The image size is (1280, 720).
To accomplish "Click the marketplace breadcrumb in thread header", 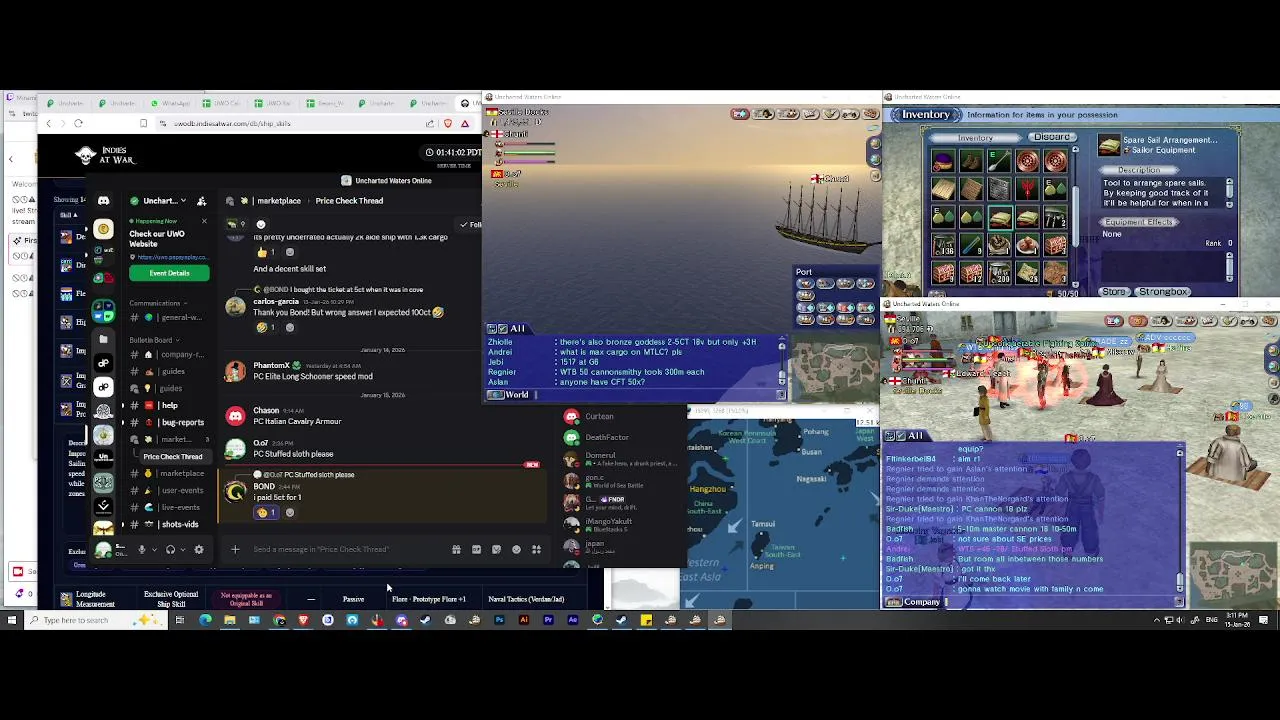I will (279, 201).
